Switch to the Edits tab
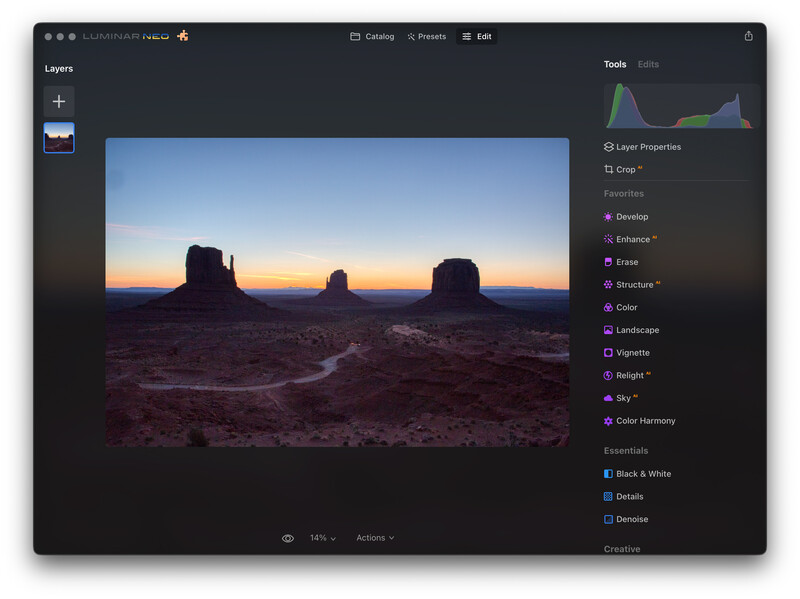800x599 pixels. 648,64
